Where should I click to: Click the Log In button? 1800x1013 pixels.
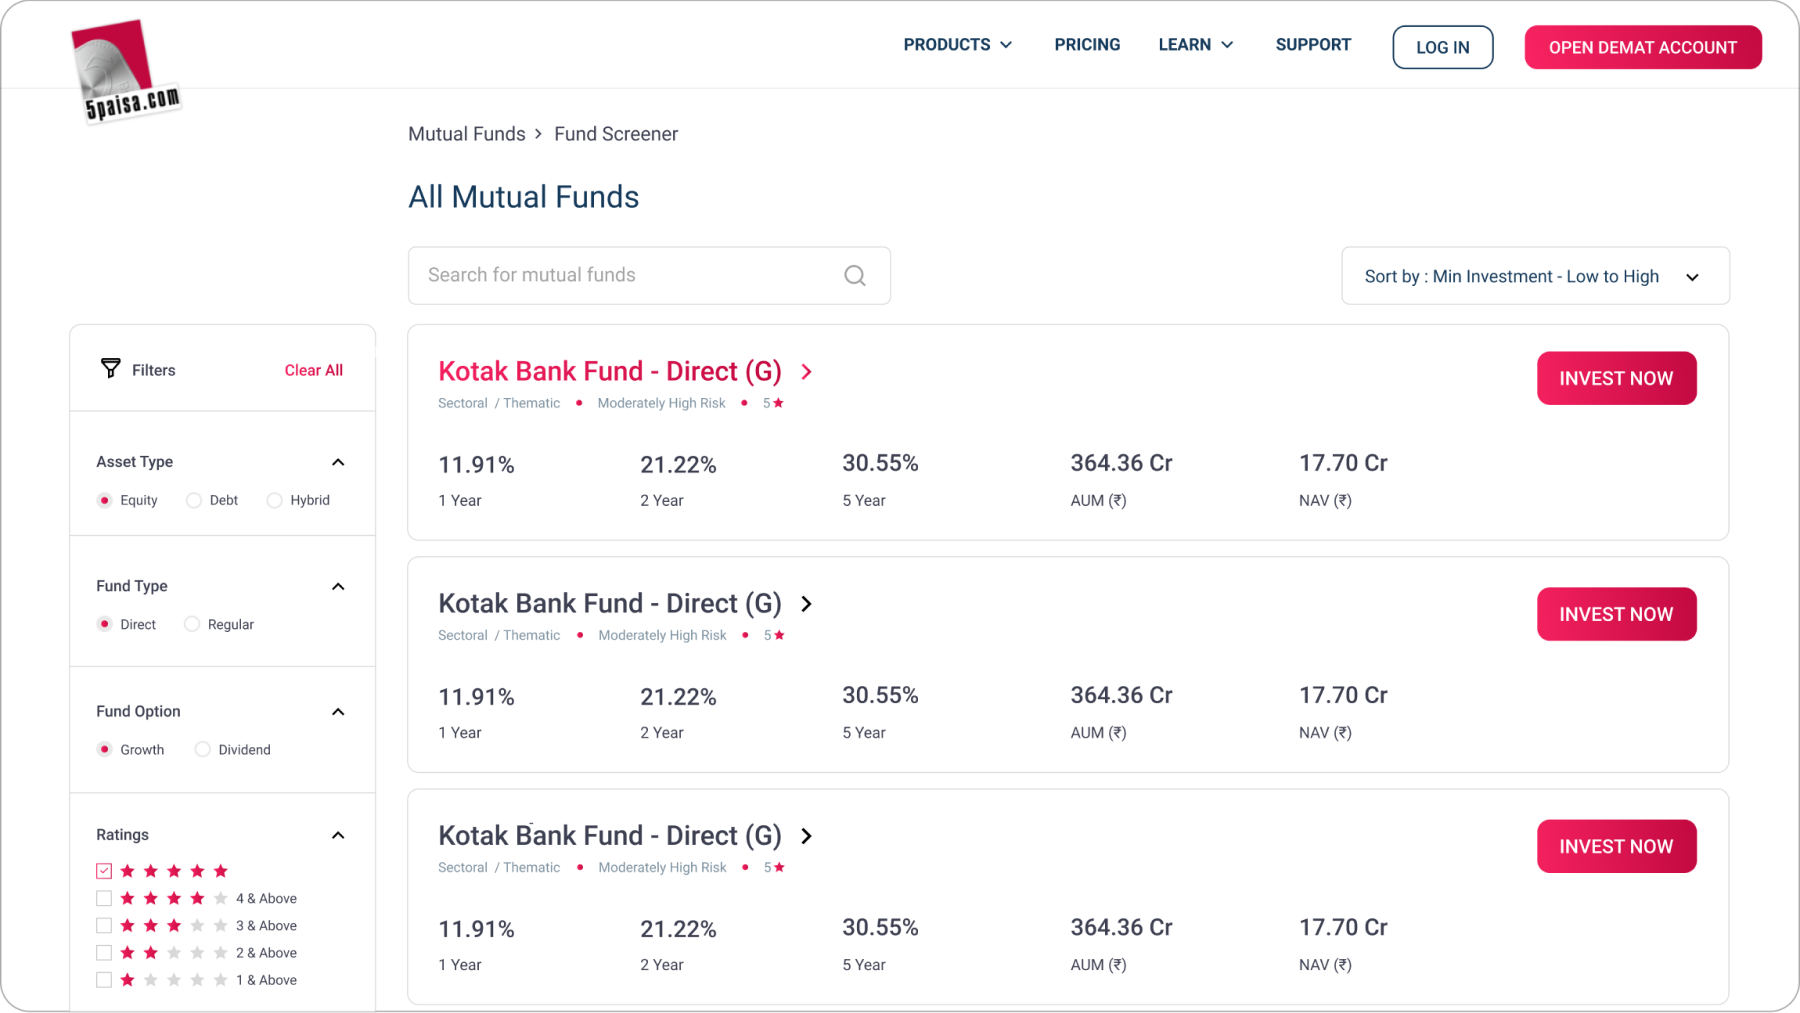pos(1443,47)
